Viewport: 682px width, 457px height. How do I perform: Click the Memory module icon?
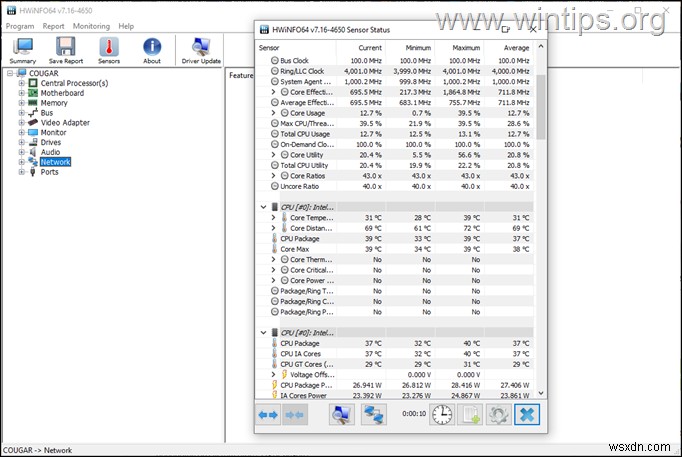(33, 103)
